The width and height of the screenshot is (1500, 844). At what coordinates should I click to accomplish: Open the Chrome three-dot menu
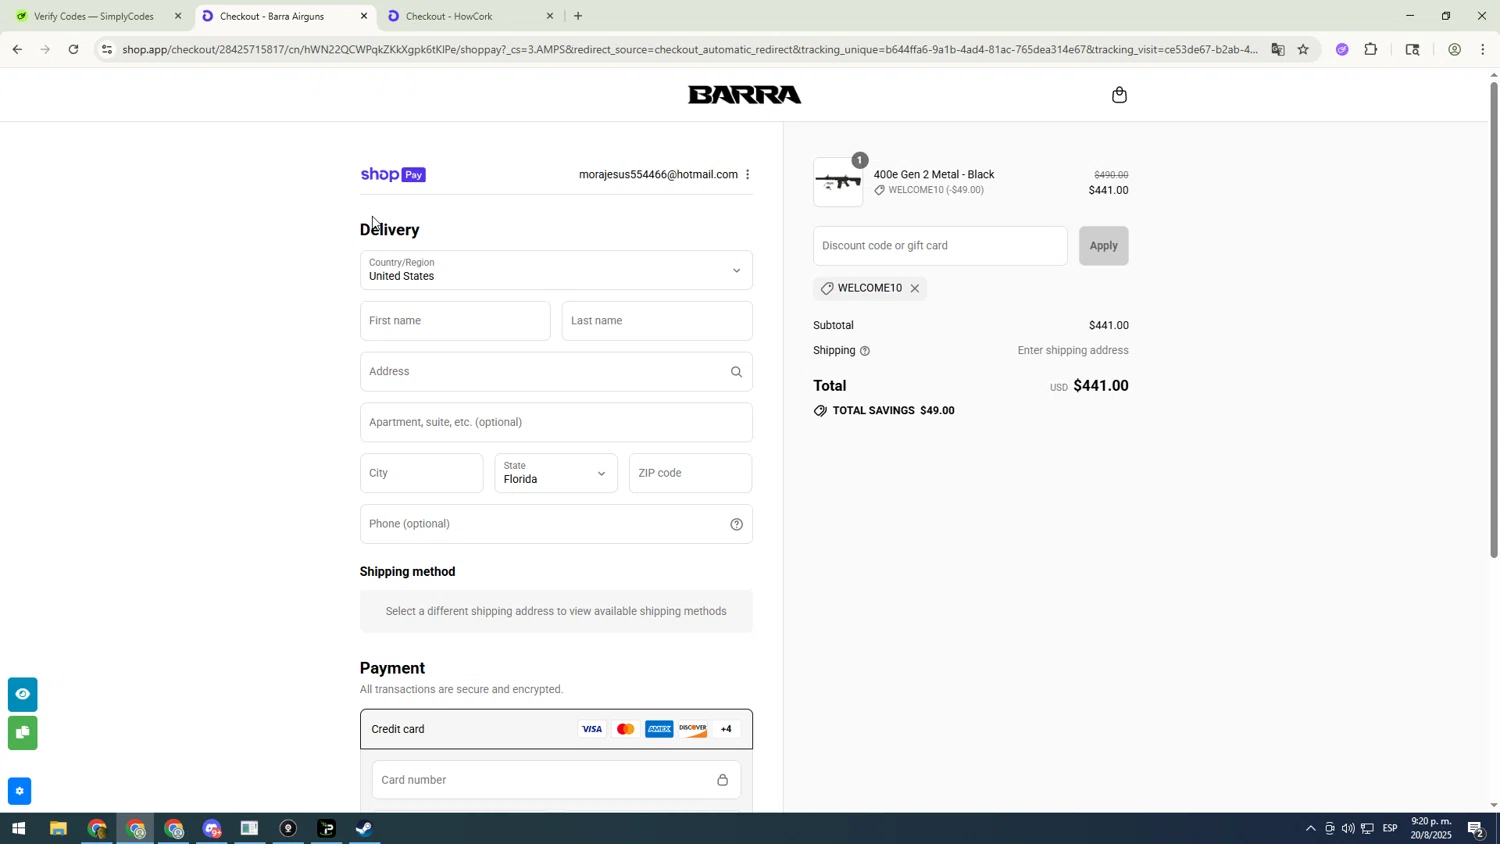(x=1483, y=49)
